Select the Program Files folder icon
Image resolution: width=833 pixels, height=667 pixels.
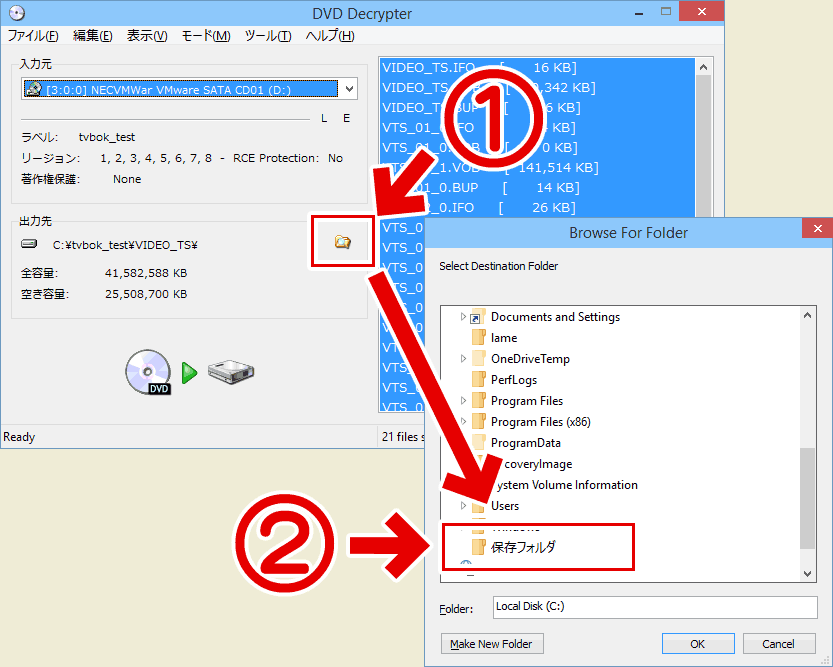479,400
